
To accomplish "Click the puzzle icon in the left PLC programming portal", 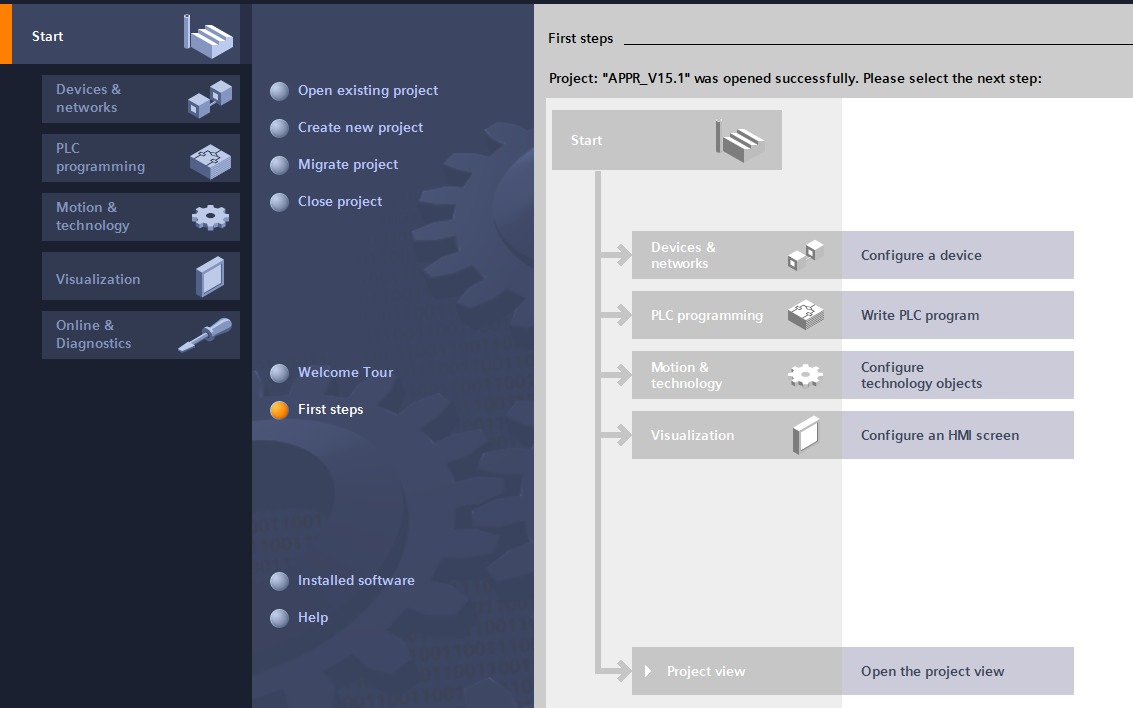I will tap(210, 159).
